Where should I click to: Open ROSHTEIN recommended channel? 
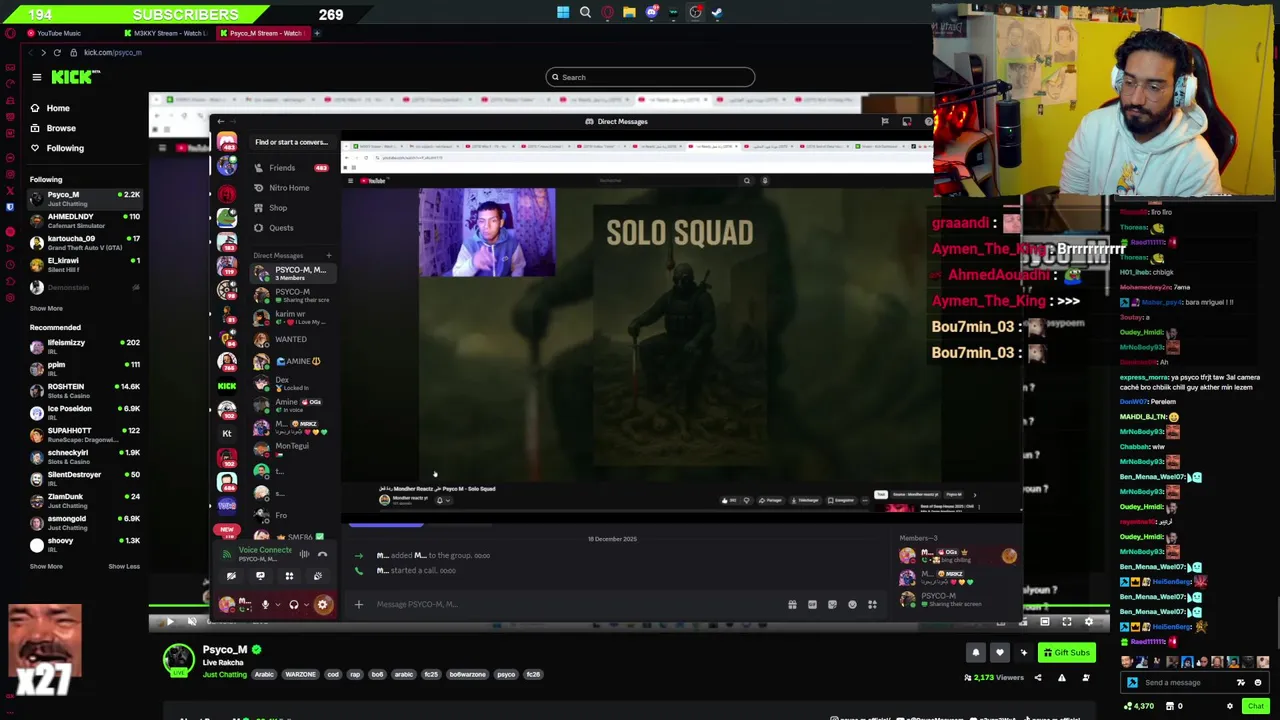click(x=85, y=390)
